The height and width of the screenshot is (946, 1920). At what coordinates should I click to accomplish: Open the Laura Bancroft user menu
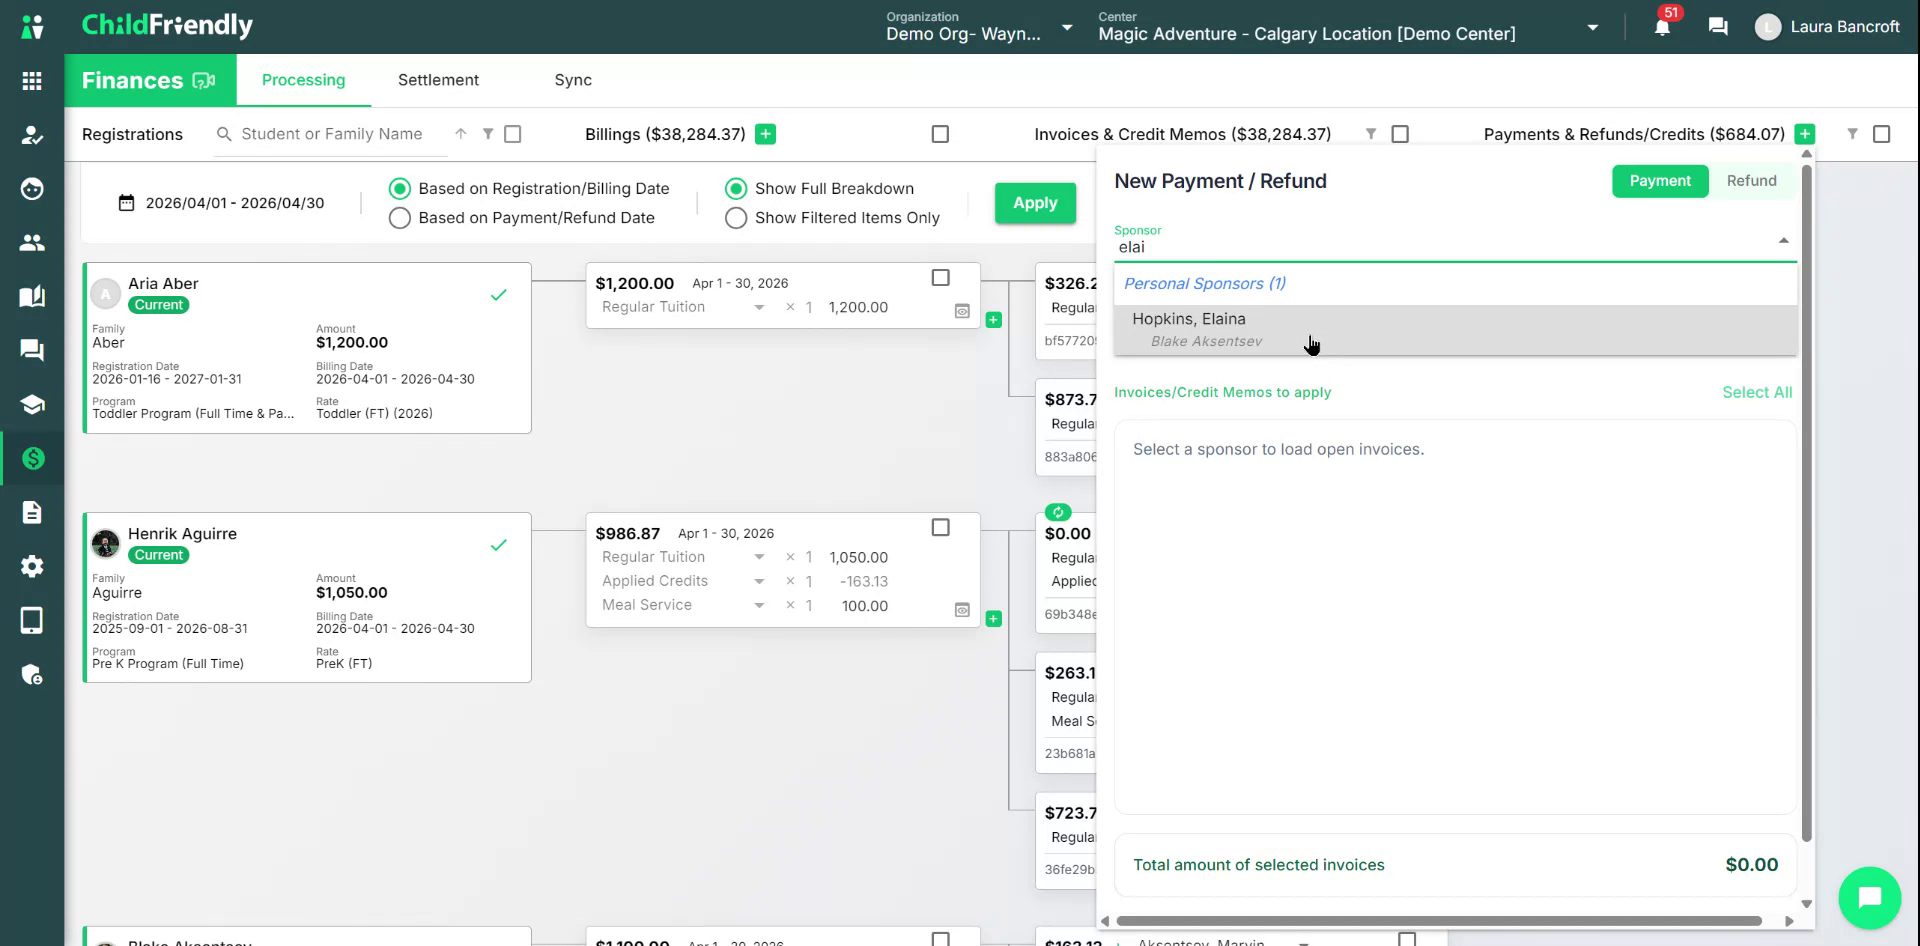[x=1827, y=27]
